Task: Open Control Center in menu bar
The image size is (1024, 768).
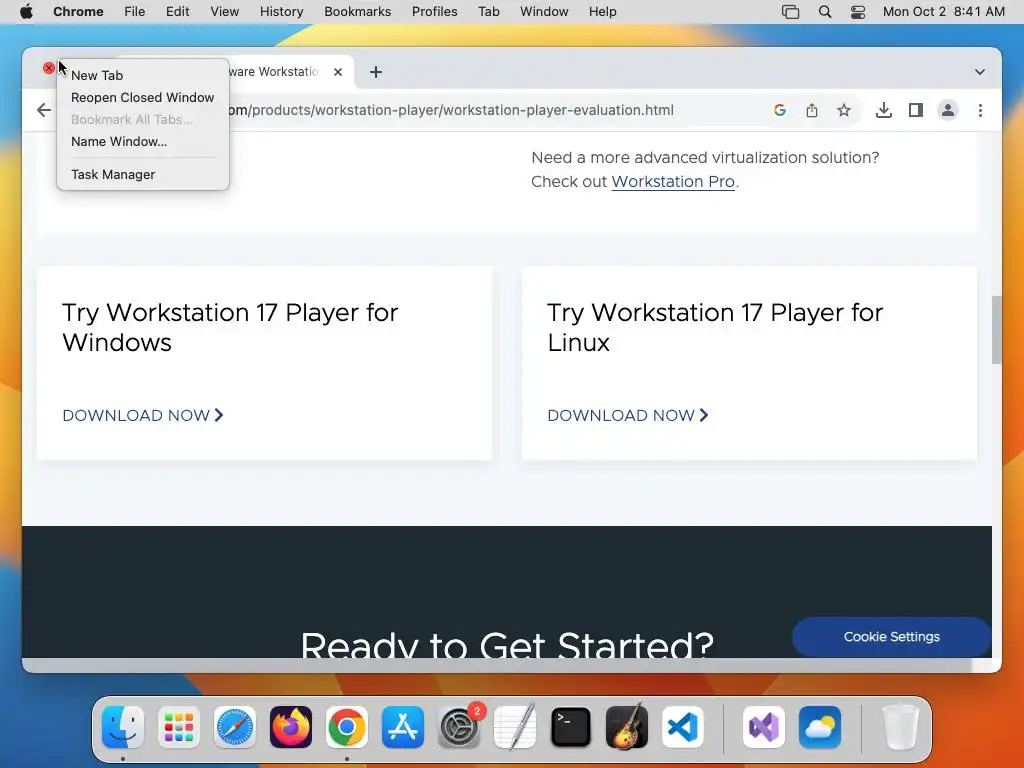Action: pos(857,12)
